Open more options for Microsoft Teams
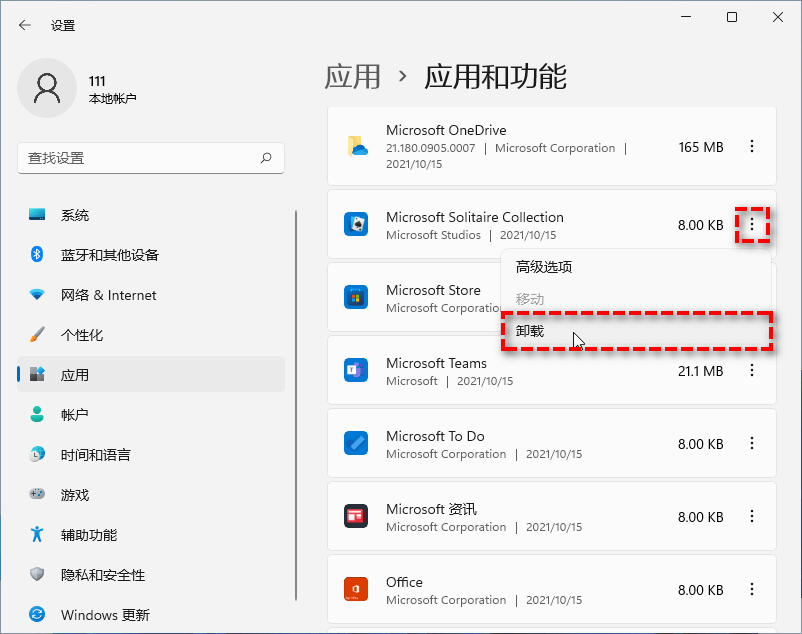802x634 pixels. pos(752,371)
